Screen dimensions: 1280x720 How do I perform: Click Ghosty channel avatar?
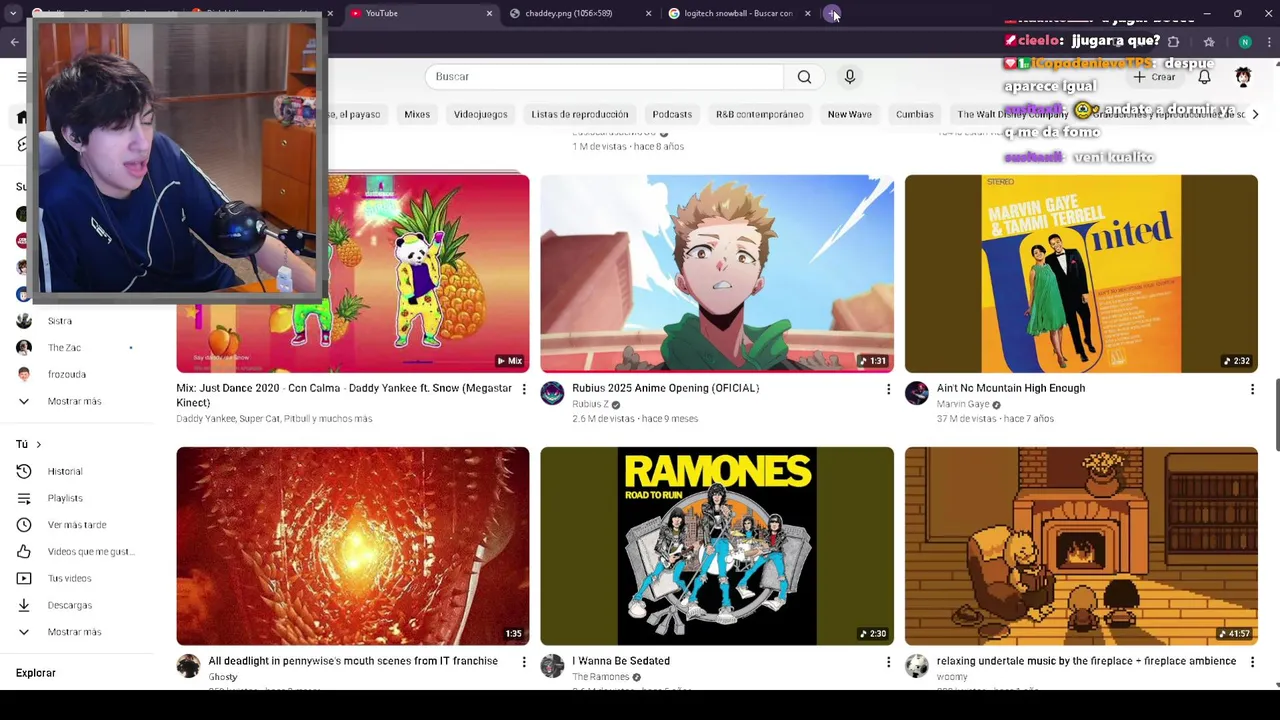coord(188,666)
